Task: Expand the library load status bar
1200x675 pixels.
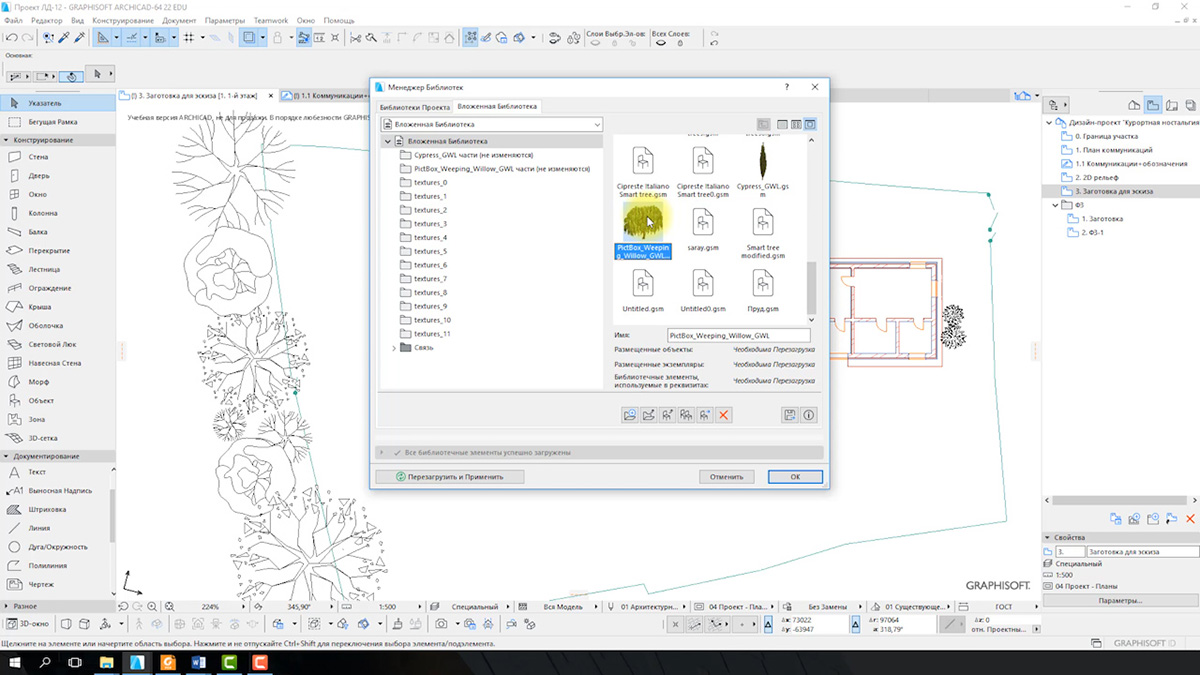Action: coord(381,453)
